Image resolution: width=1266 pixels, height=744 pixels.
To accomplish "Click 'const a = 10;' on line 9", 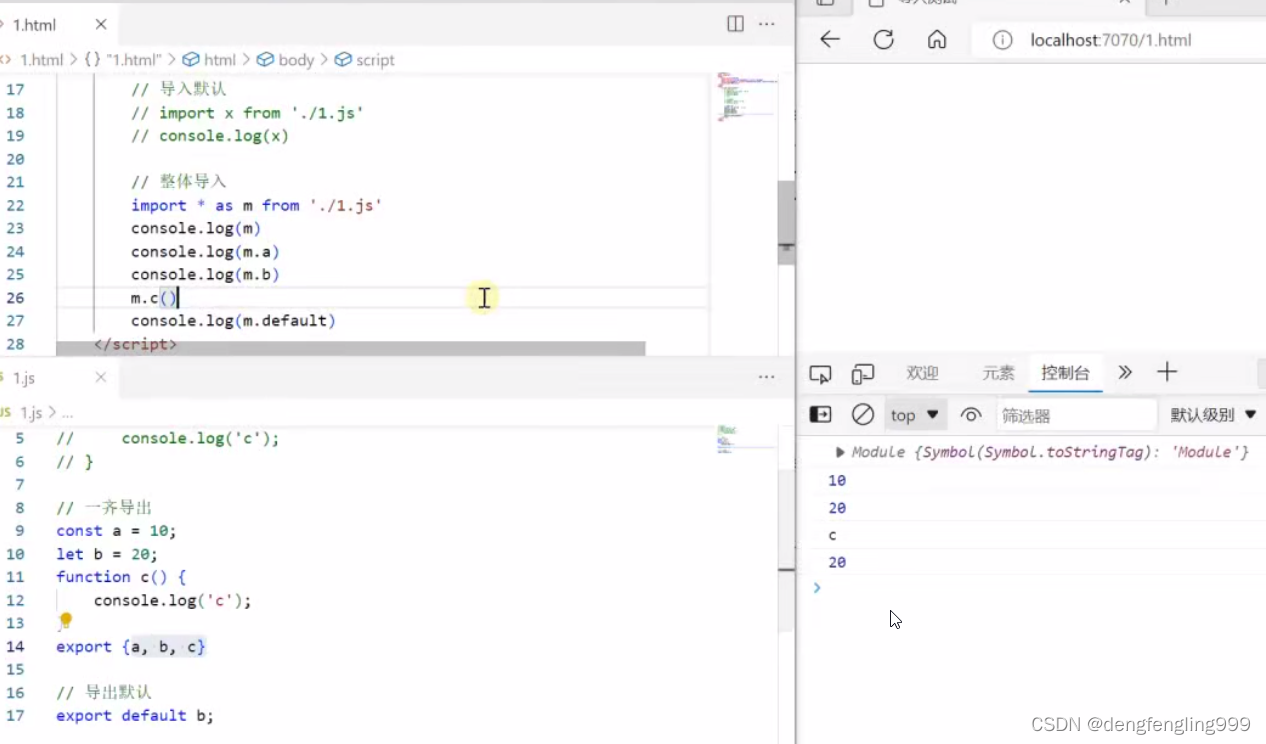I will [116, 530].
